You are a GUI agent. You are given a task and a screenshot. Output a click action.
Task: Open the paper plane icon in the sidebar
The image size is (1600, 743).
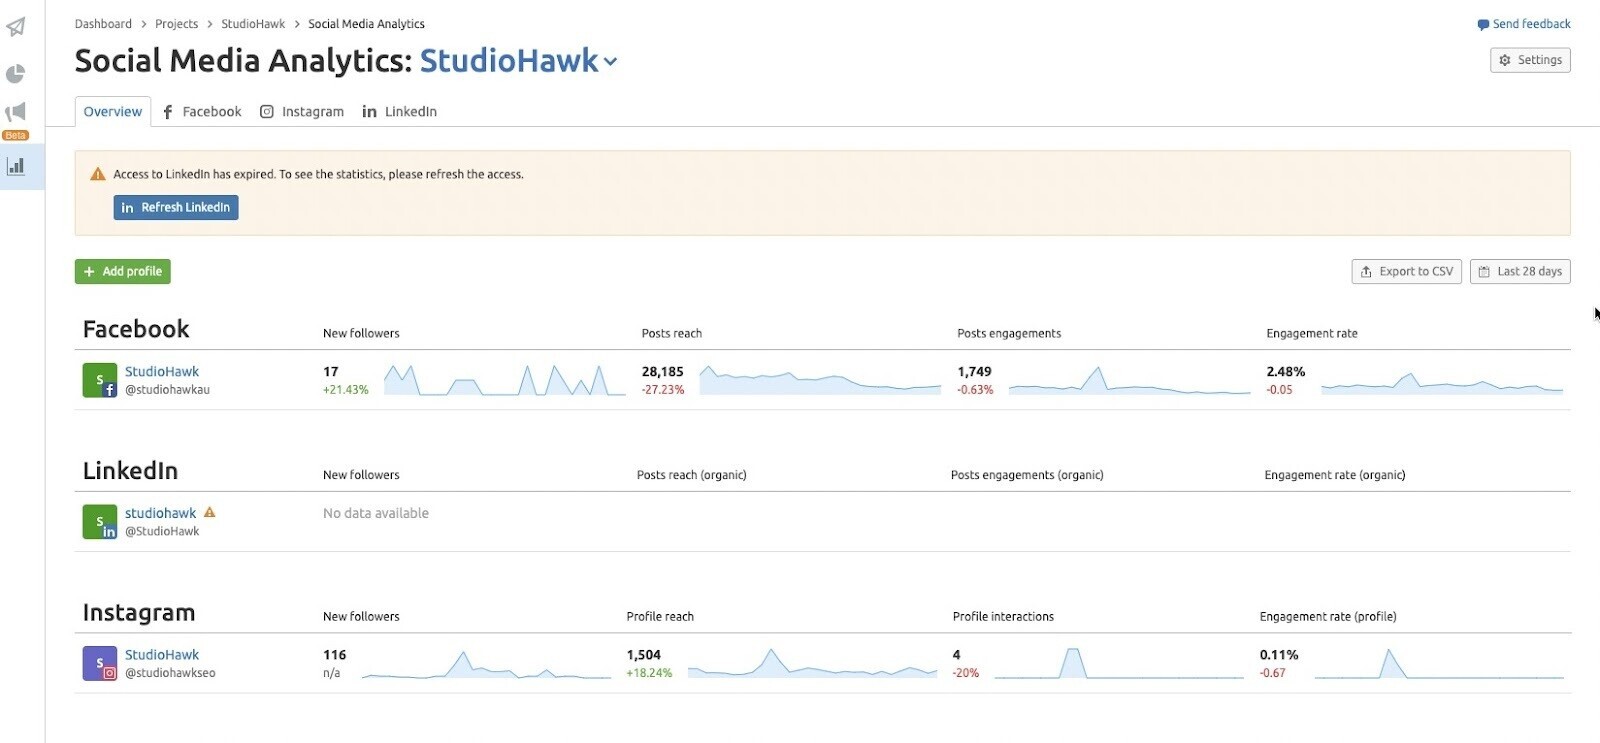[x=16, y=27]
